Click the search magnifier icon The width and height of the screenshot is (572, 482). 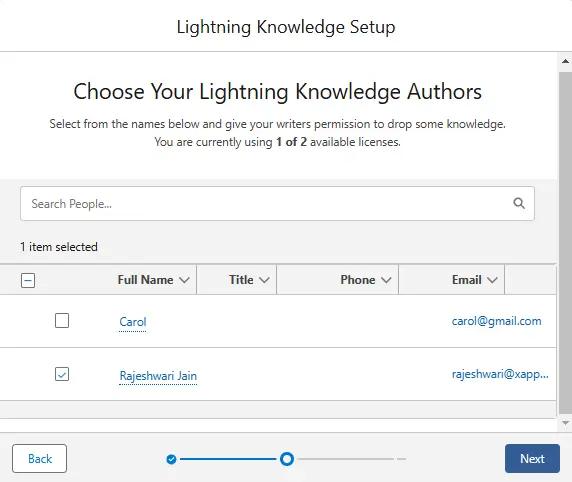tap(519, 203)
